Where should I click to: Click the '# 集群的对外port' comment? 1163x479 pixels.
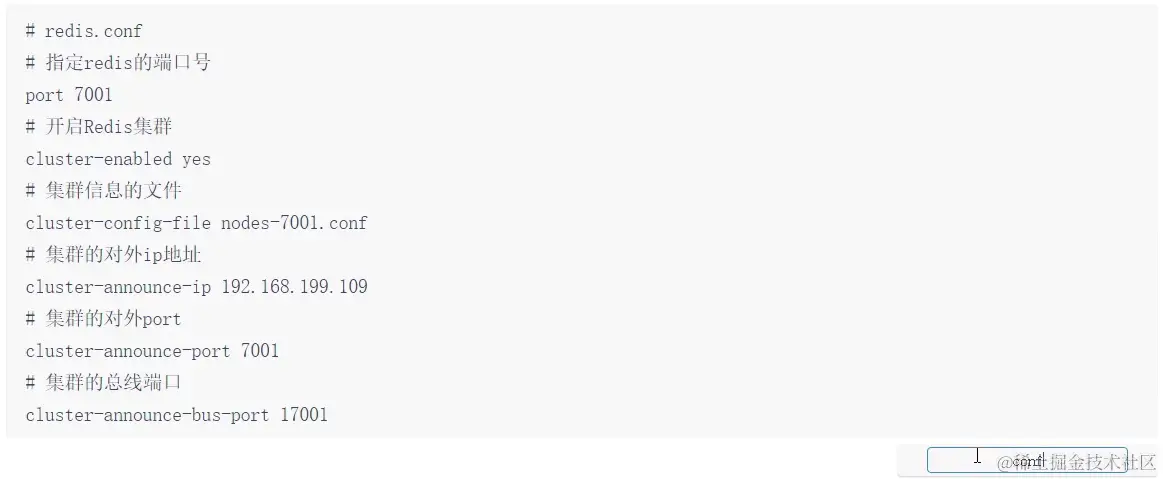(104, 319)
